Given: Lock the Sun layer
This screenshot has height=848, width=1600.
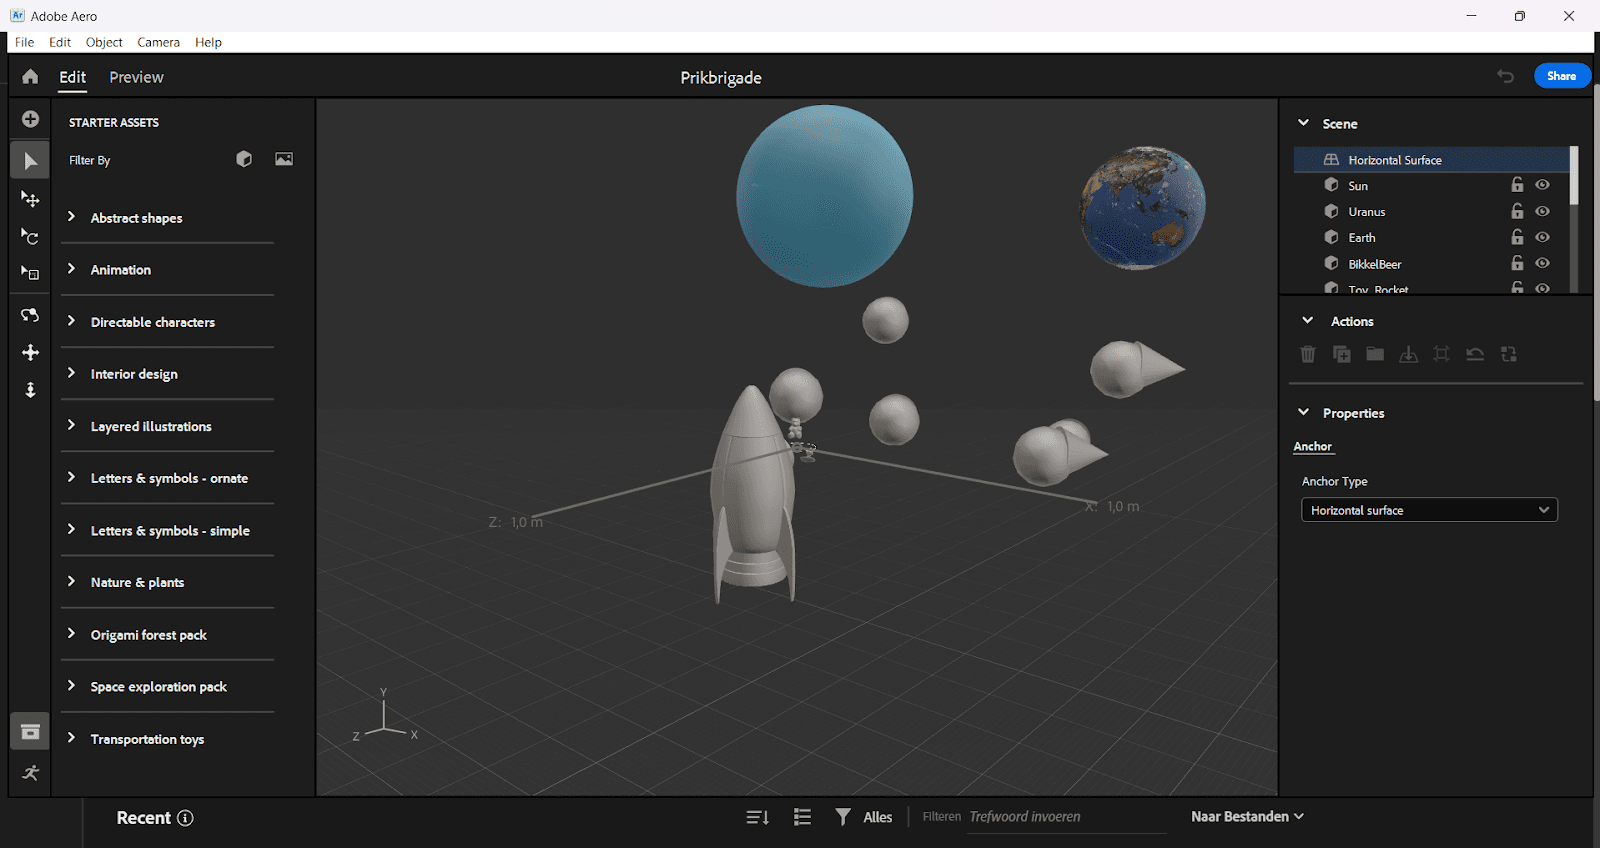Looking at the screenshot, I should [x=1517, y=185].
